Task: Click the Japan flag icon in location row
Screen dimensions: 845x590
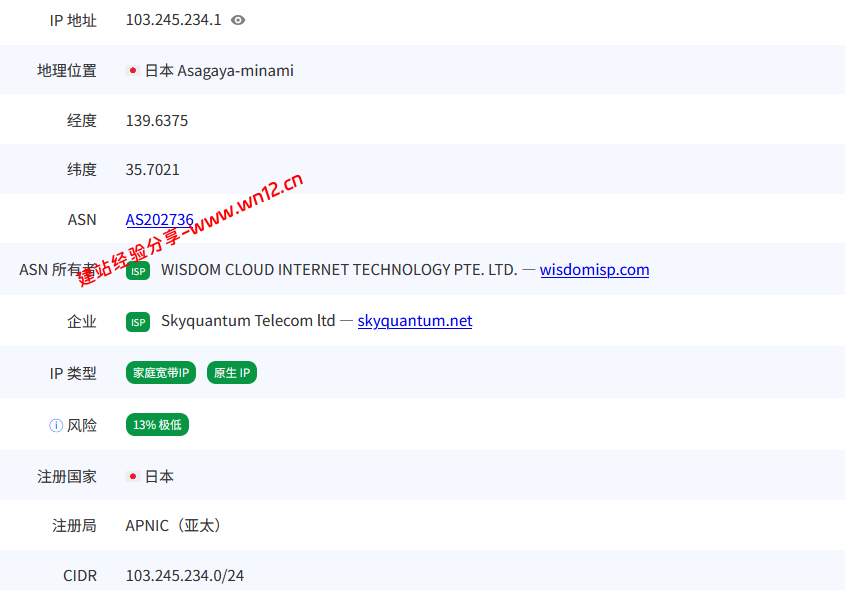Action: click(133, 71)
